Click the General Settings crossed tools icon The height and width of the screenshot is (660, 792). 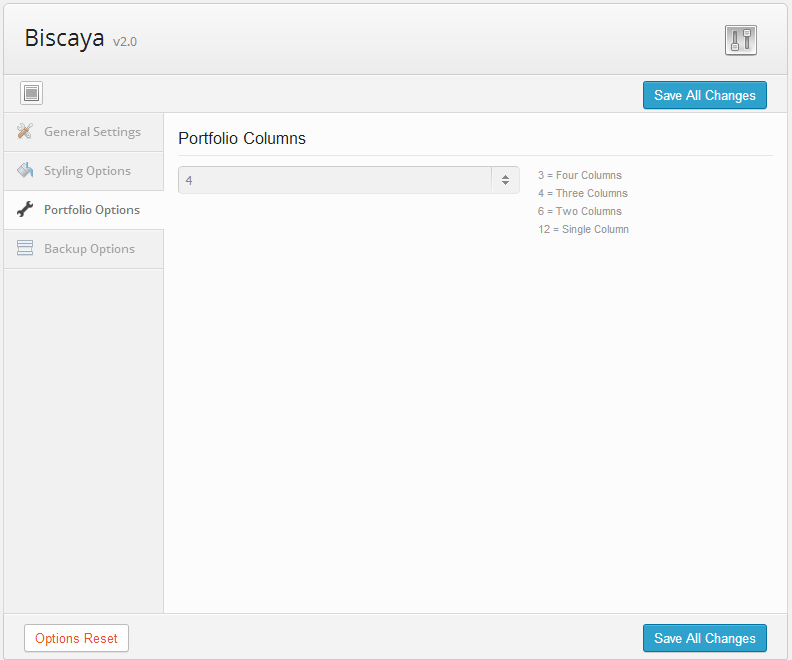point(26,132)
